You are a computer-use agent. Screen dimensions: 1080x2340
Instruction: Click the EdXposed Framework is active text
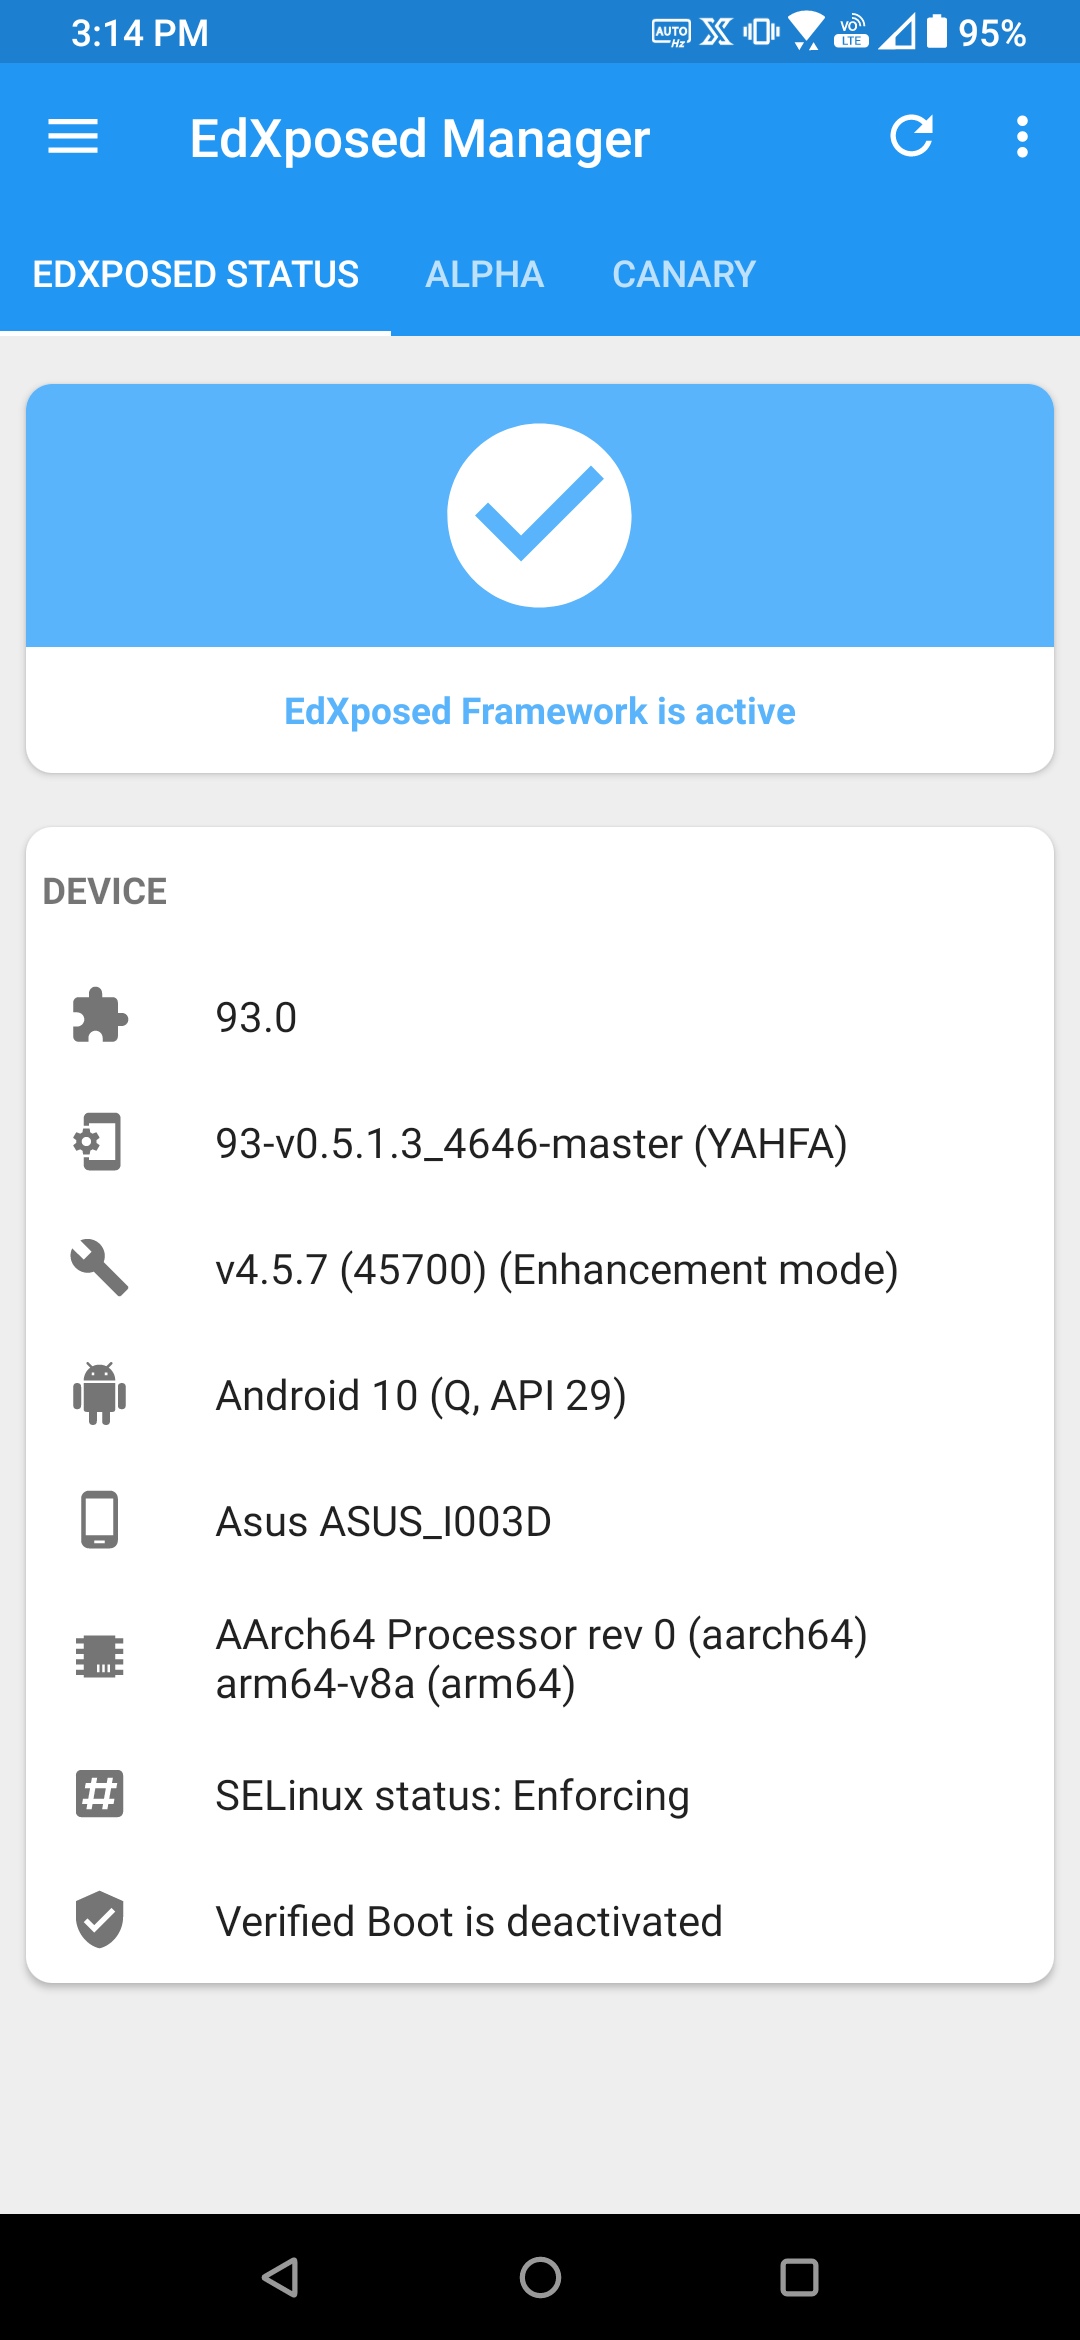point(540,710)
